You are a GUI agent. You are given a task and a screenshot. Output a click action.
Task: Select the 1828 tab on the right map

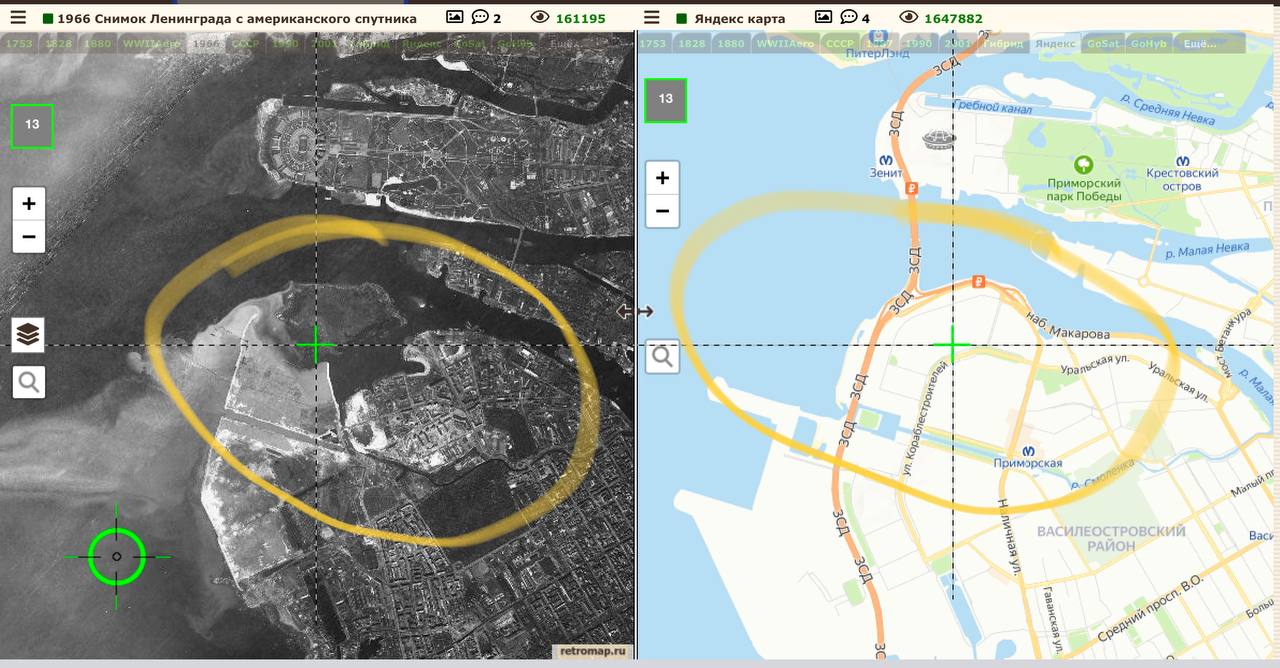[691, 44]
